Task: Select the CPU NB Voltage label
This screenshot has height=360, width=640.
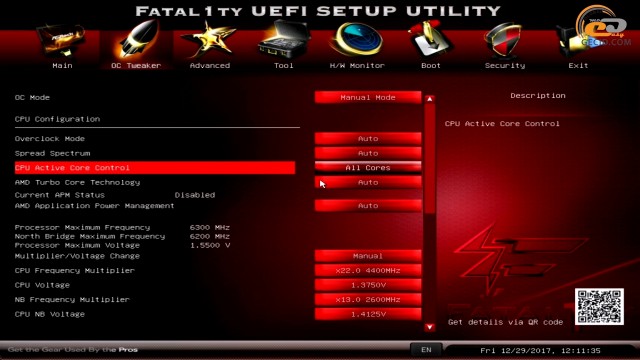Action: coord(50,314)
